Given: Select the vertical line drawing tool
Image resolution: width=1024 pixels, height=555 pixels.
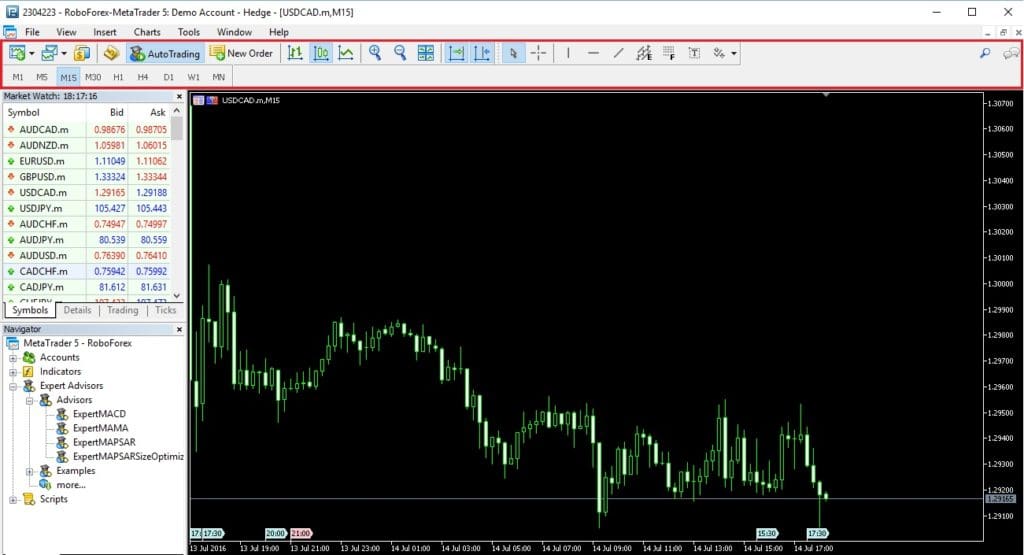Looking at the screenshot, I should (568, 54).
